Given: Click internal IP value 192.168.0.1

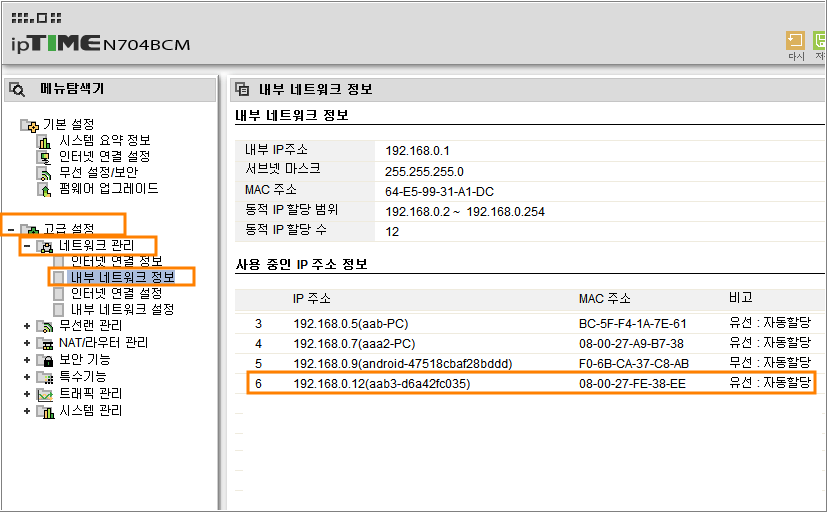Looking at the screenshot, I should 417,151.
